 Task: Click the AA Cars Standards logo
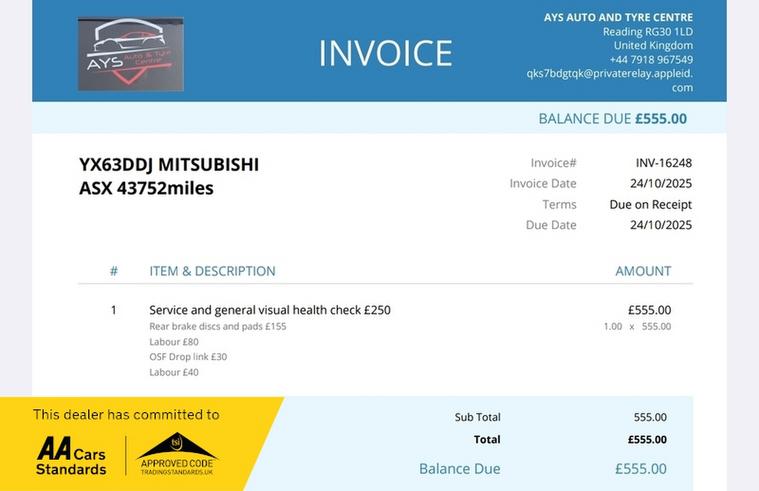[71, 455]
